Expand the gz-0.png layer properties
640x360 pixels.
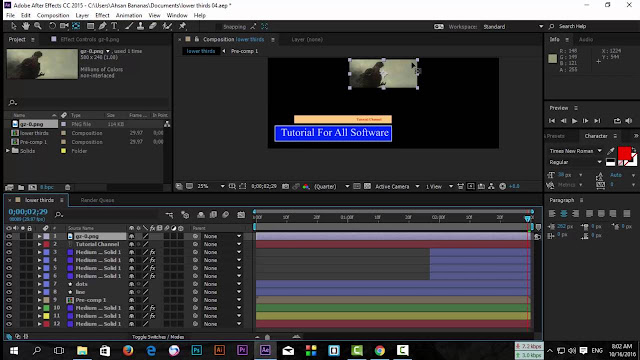tap(40, 236)
